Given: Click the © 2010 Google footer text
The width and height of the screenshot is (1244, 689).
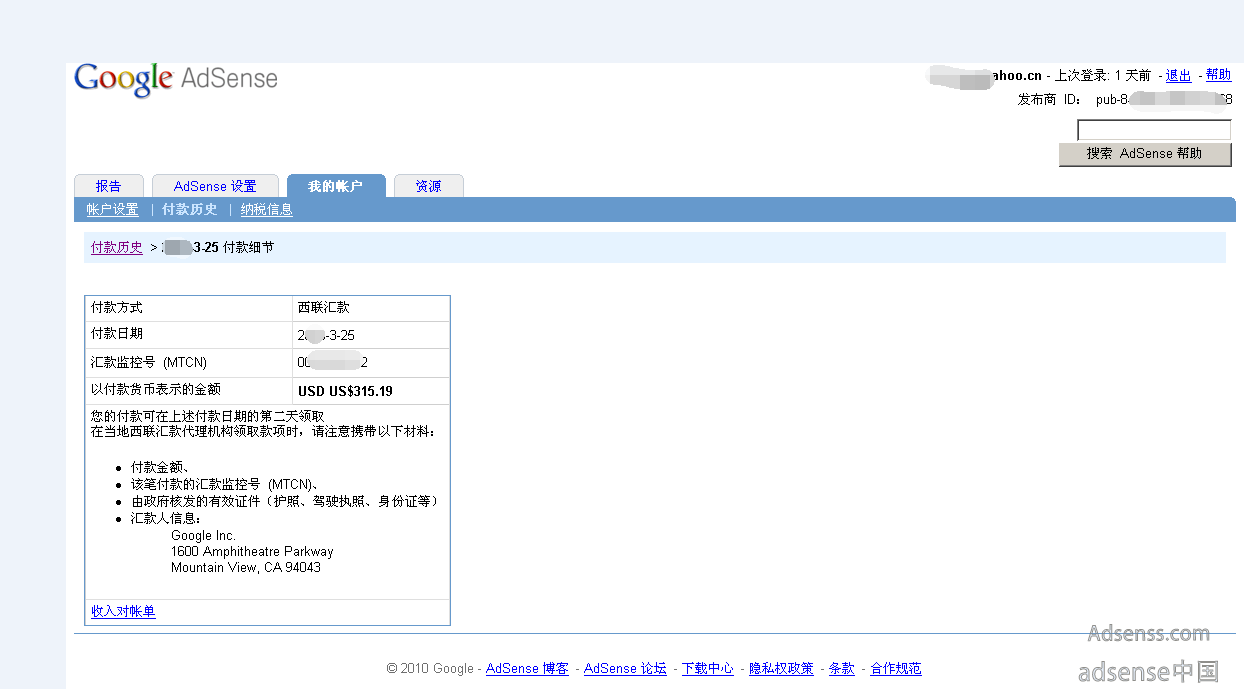Looking at the screenshot, I should click(x=430, y=669).
